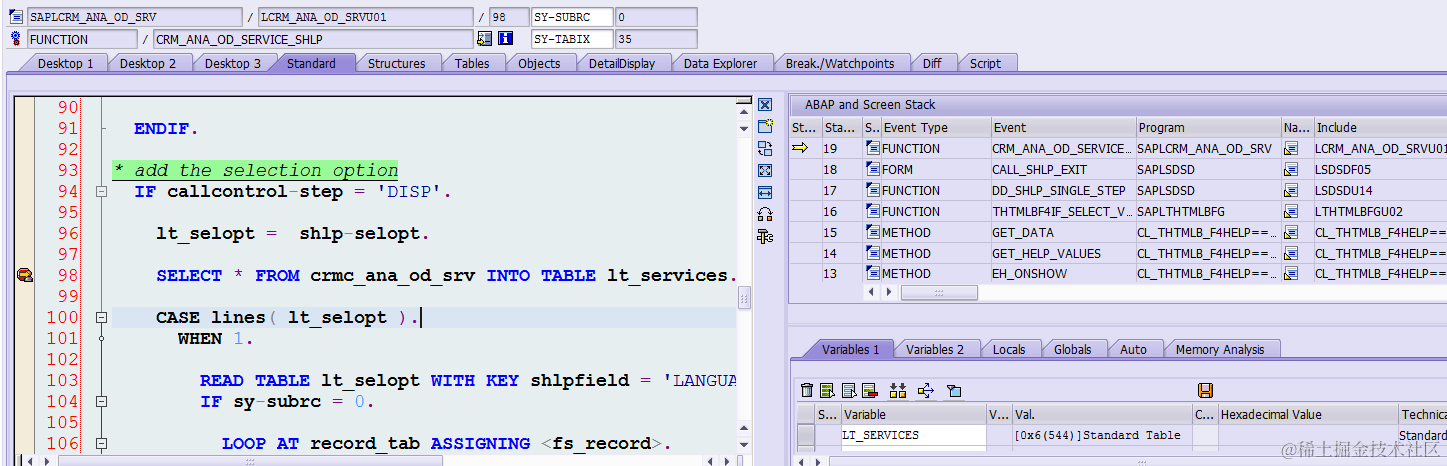Click the Variable column header

[913, 414]
